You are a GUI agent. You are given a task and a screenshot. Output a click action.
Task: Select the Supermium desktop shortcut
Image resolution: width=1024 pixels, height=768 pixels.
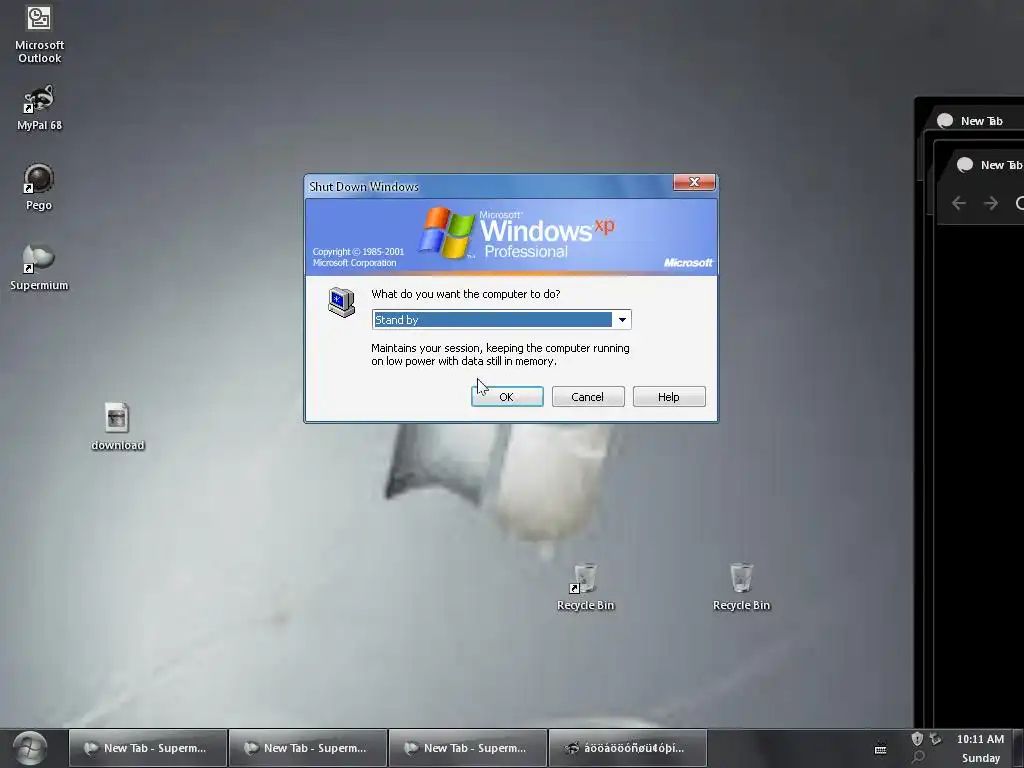point(39,268)
